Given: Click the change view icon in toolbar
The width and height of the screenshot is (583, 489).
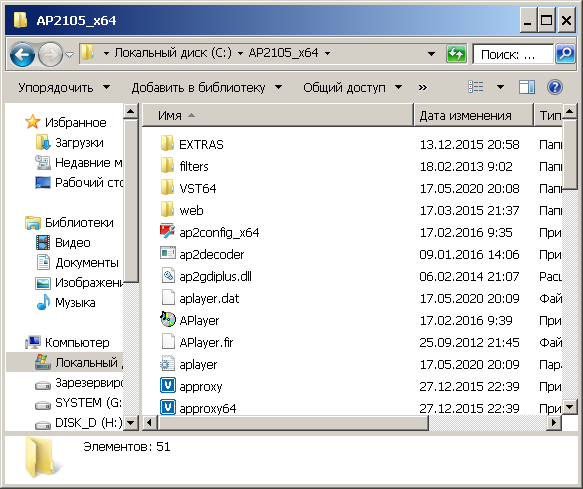Looking at the screenshot, I should [x=476, y=87].
